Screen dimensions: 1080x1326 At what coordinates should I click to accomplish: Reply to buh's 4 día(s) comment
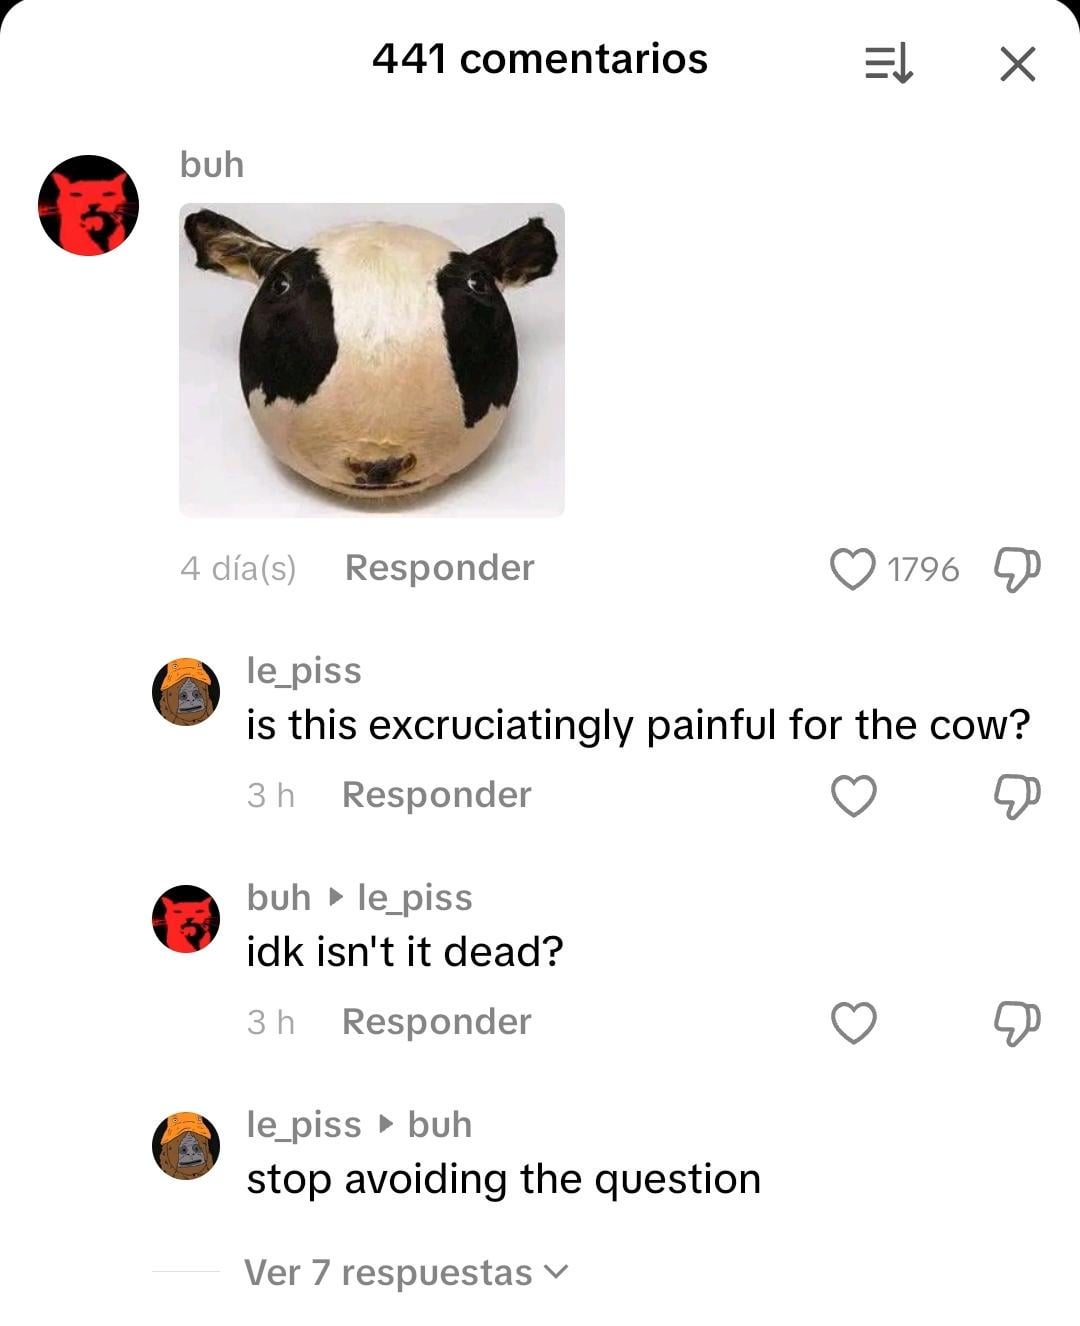pos(439,568)
